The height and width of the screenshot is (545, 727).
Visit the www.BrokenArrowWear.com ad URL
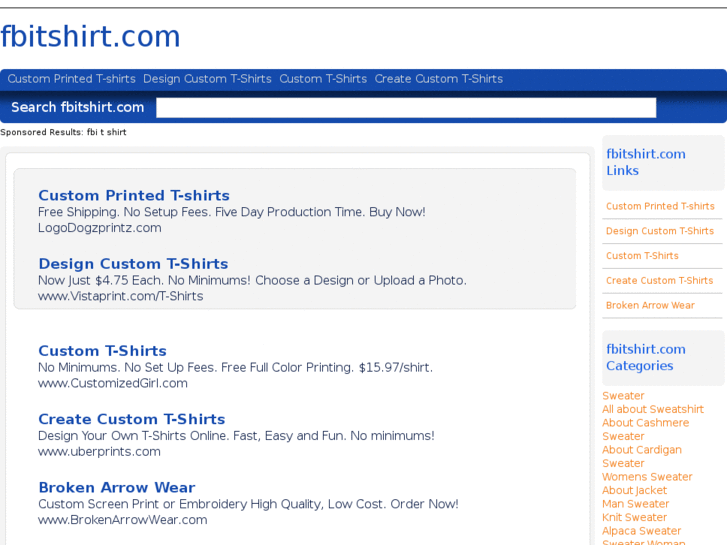pyautogui.click(x=122, y=519)
